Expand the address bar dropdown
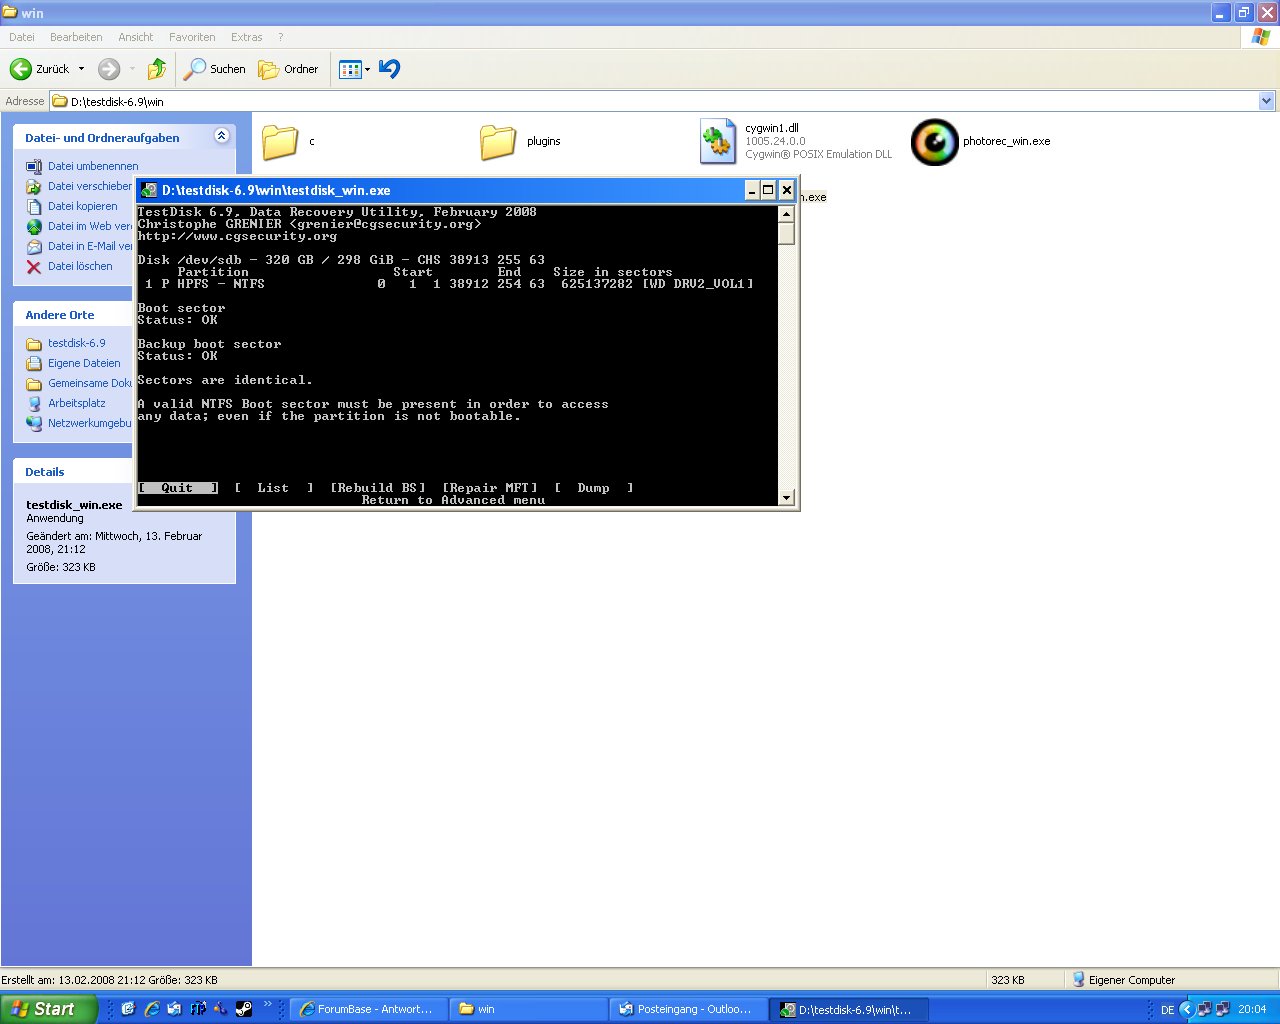This screenshot has height=1024, width=1280. [1267, 101]
